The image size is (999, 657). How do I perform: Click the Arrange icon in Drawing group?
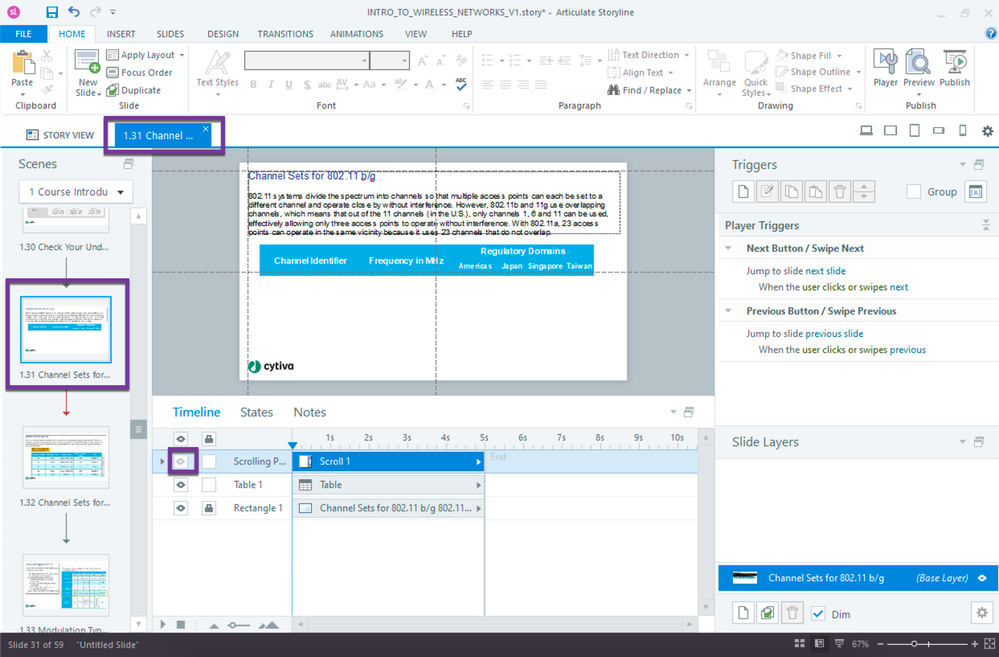pos(719,70)
